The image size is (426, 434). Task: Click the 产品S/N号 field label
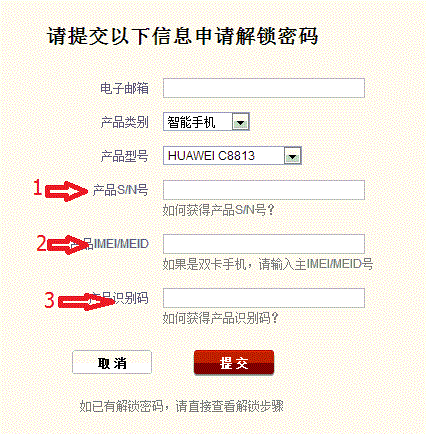tap(120, 190)
